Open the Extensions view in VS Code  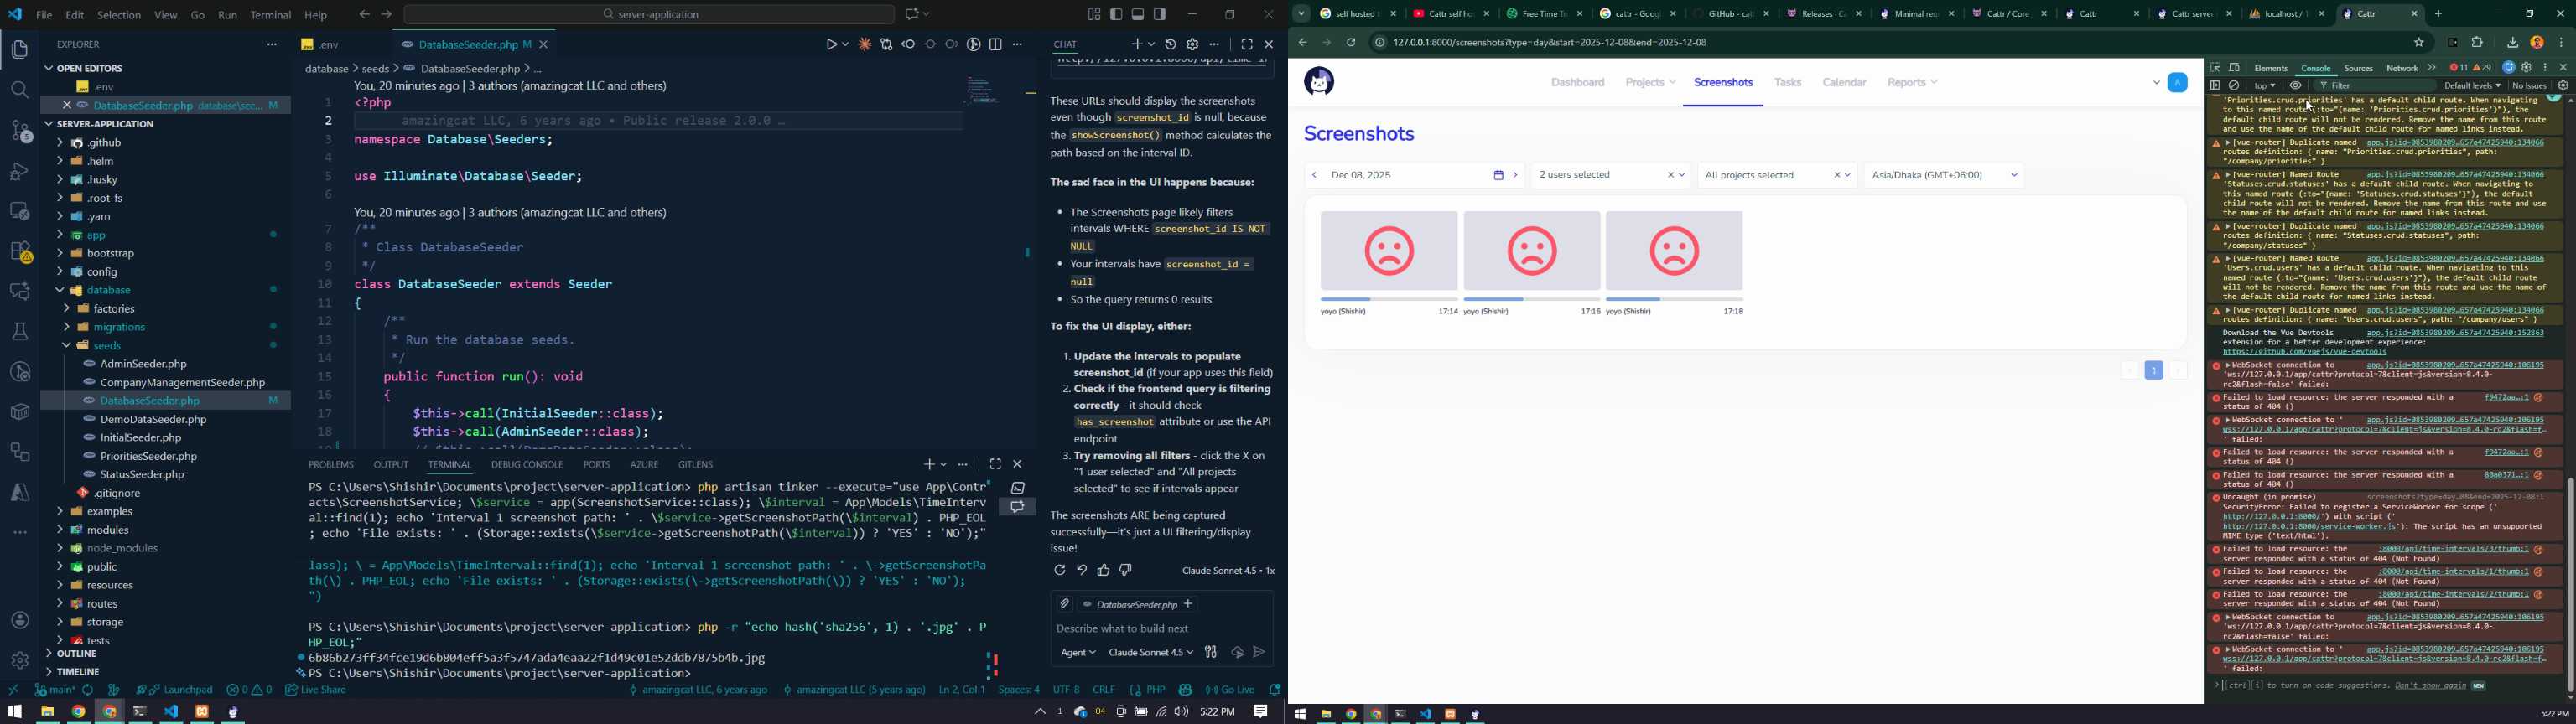[x=20, y=251]
